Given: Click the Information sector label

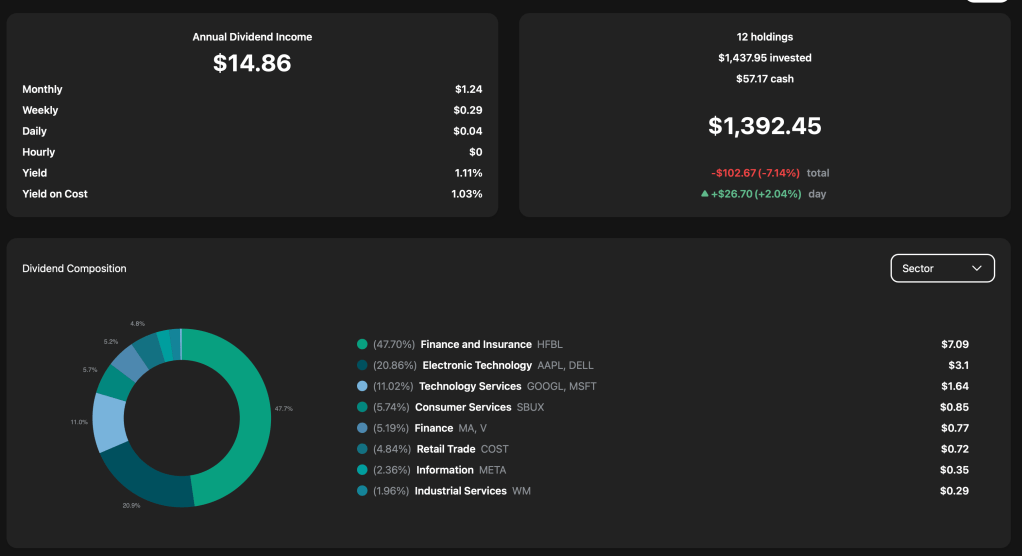Looking at the screenshot, I should pos(445,470).
